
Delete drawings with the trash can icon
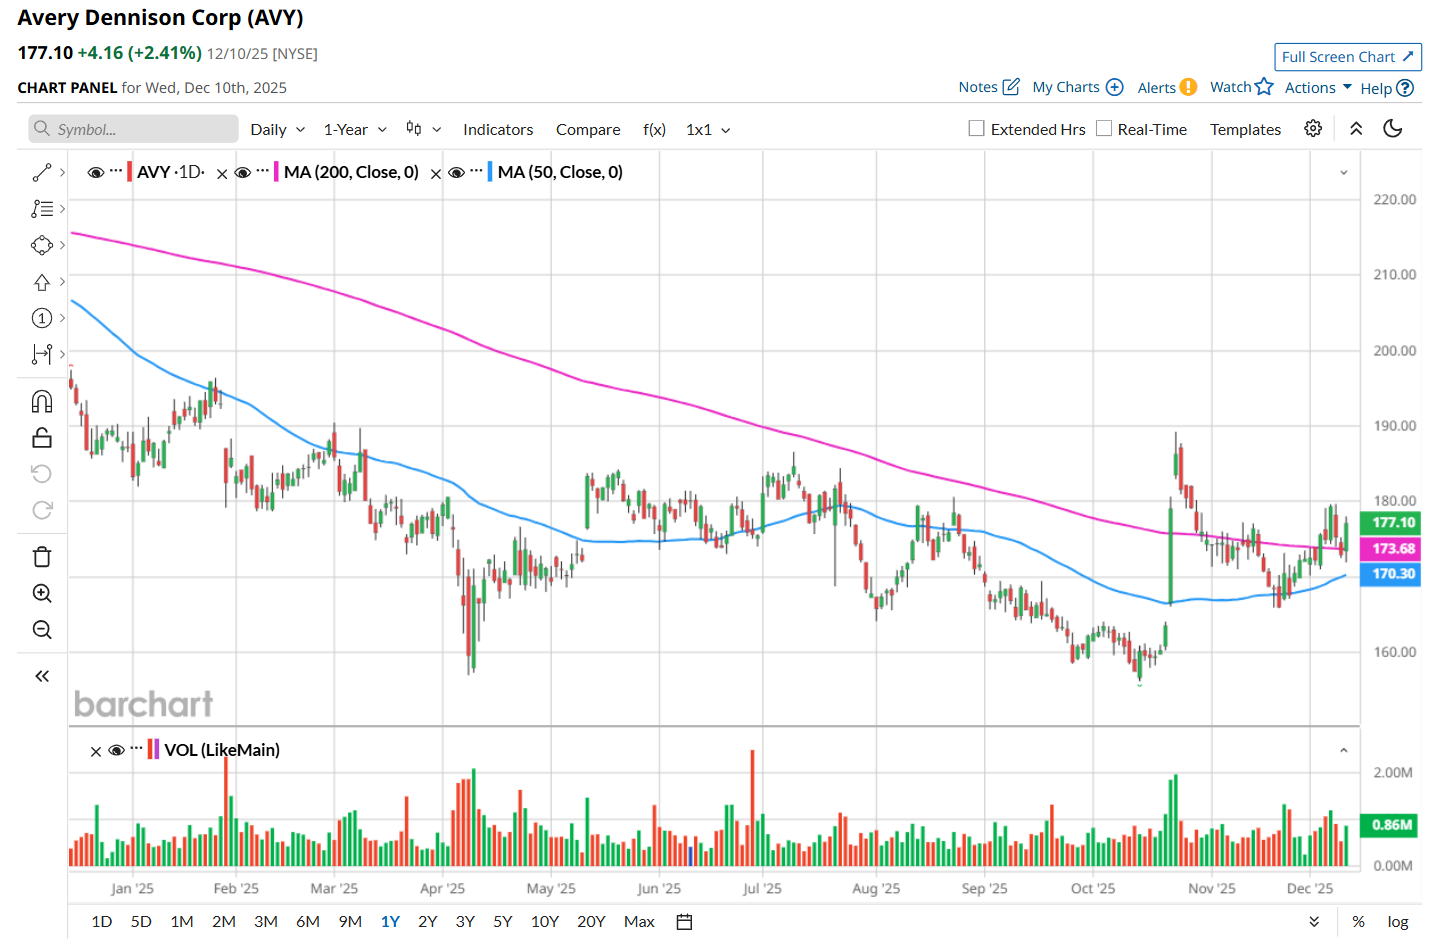pos(42,557)
